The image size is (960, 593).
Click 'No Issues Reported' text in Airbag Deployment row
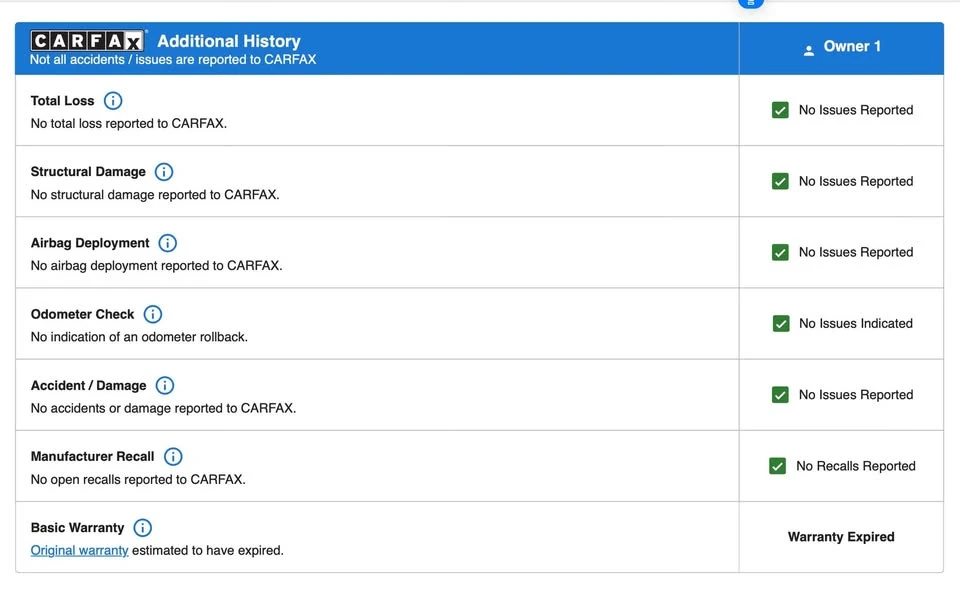click(856, 252)
